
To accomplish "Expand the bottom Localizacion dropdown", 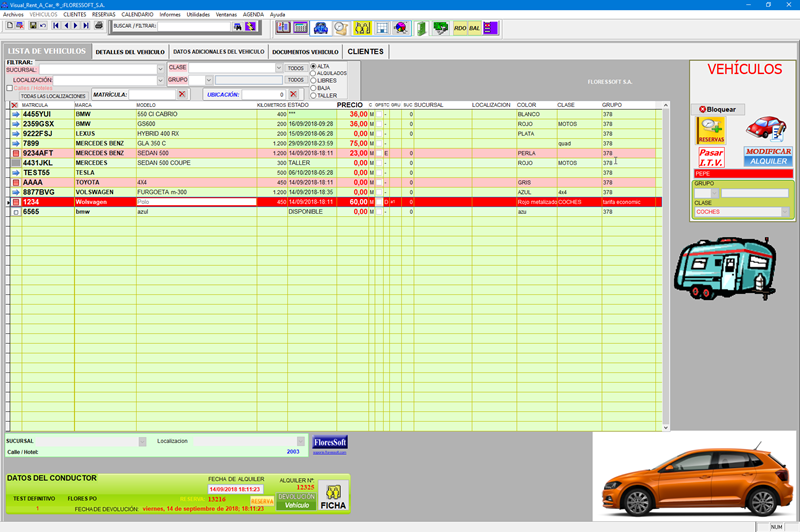I will [301, 441].
